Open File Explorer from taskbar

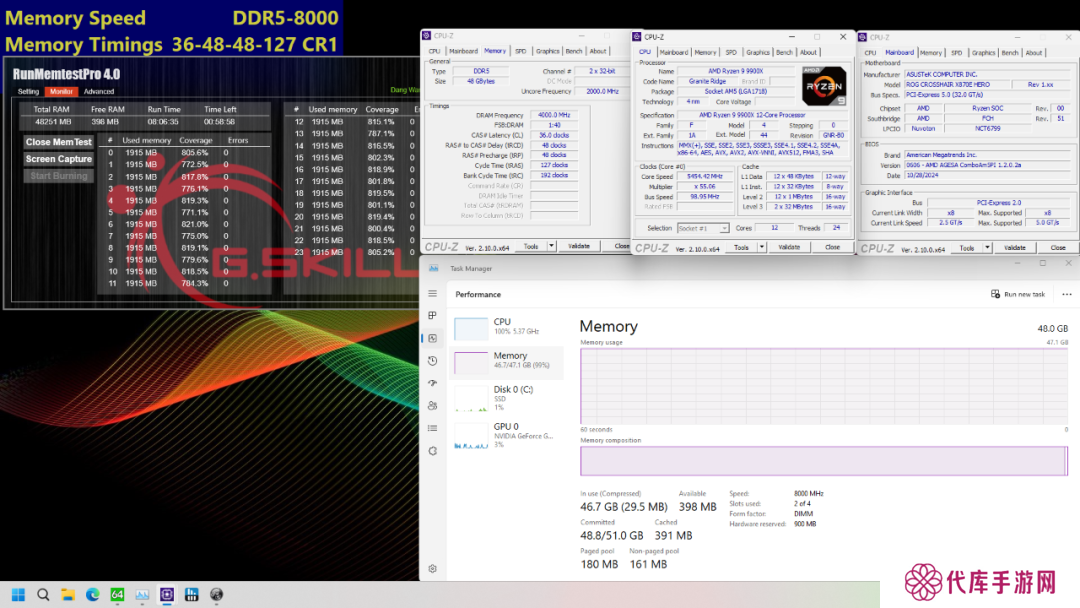click(68, 594)
